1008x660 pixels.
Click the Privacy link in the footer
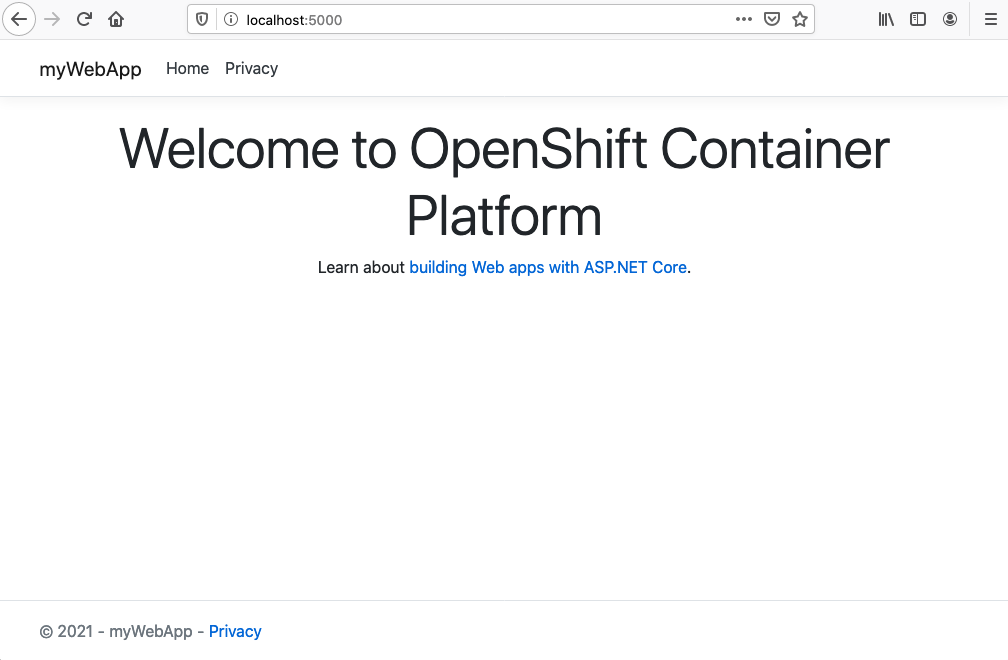(x=235, y=631)
